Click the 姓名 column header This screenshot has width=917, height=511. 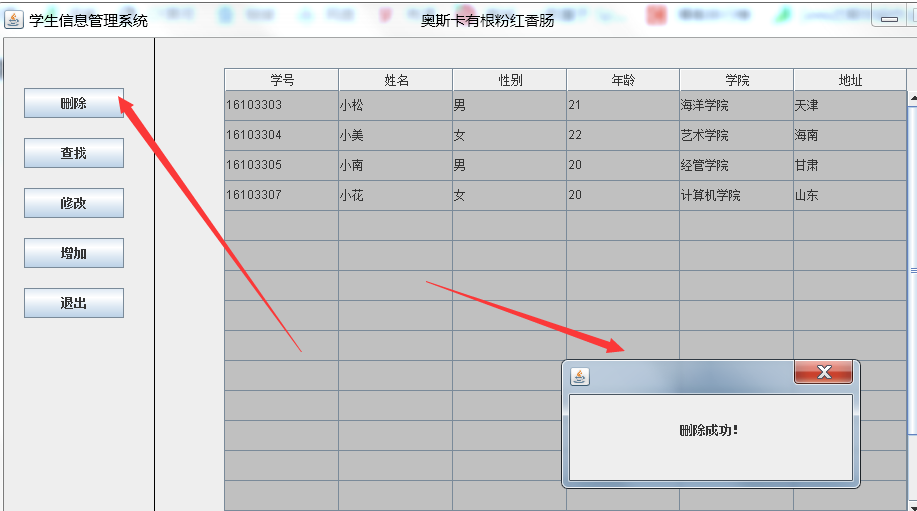(396, 80)
